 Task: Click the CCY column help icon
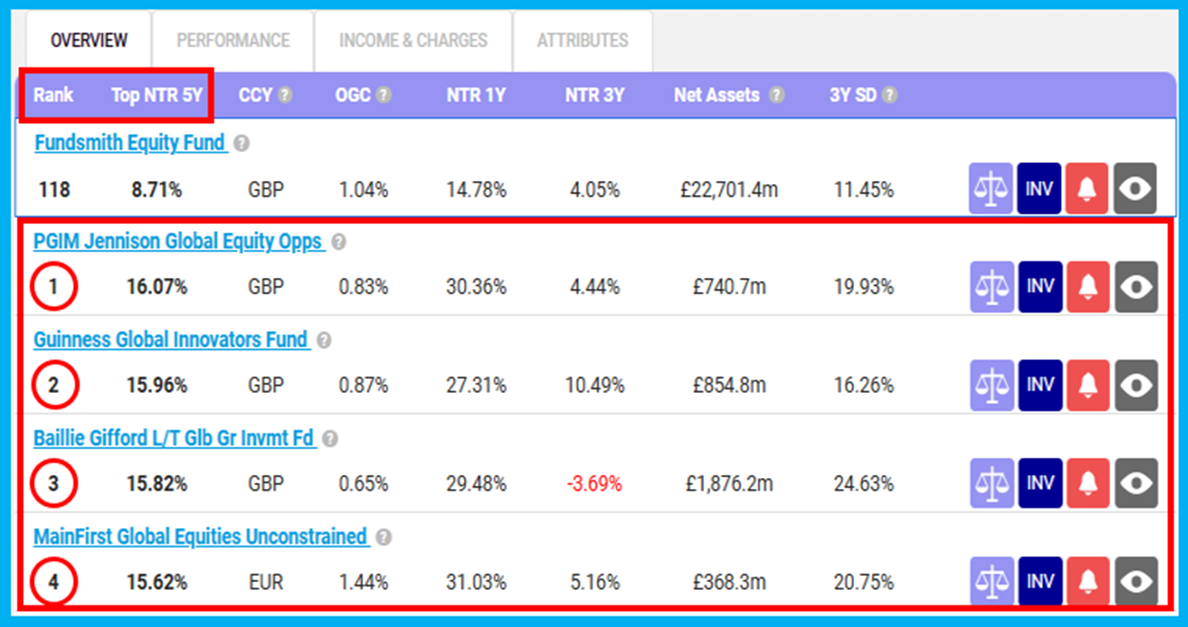pyautogui.click(x=286, y=95)
